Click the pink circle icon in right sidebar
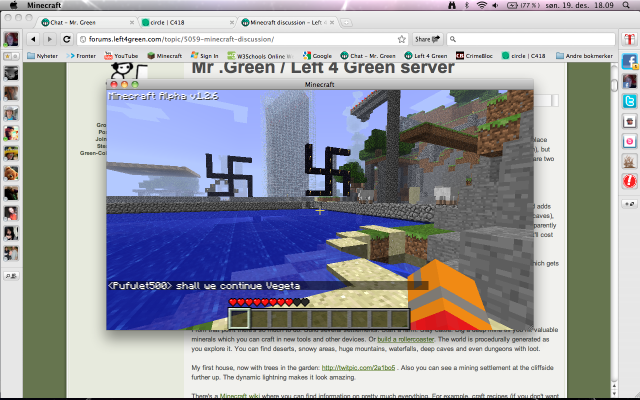This screenshot has width=640, height=400. click(x=629, y=141)
